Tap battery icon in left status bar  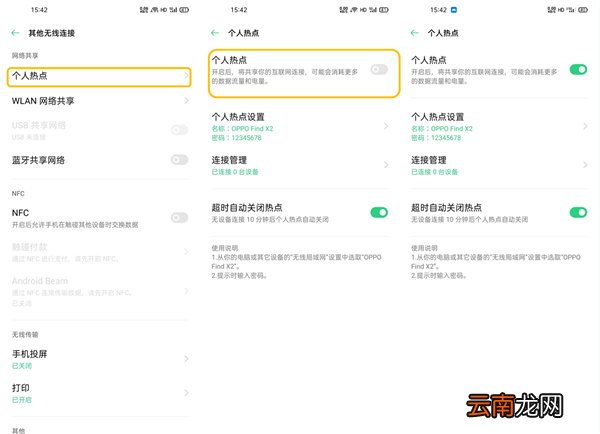pos(184,10)
